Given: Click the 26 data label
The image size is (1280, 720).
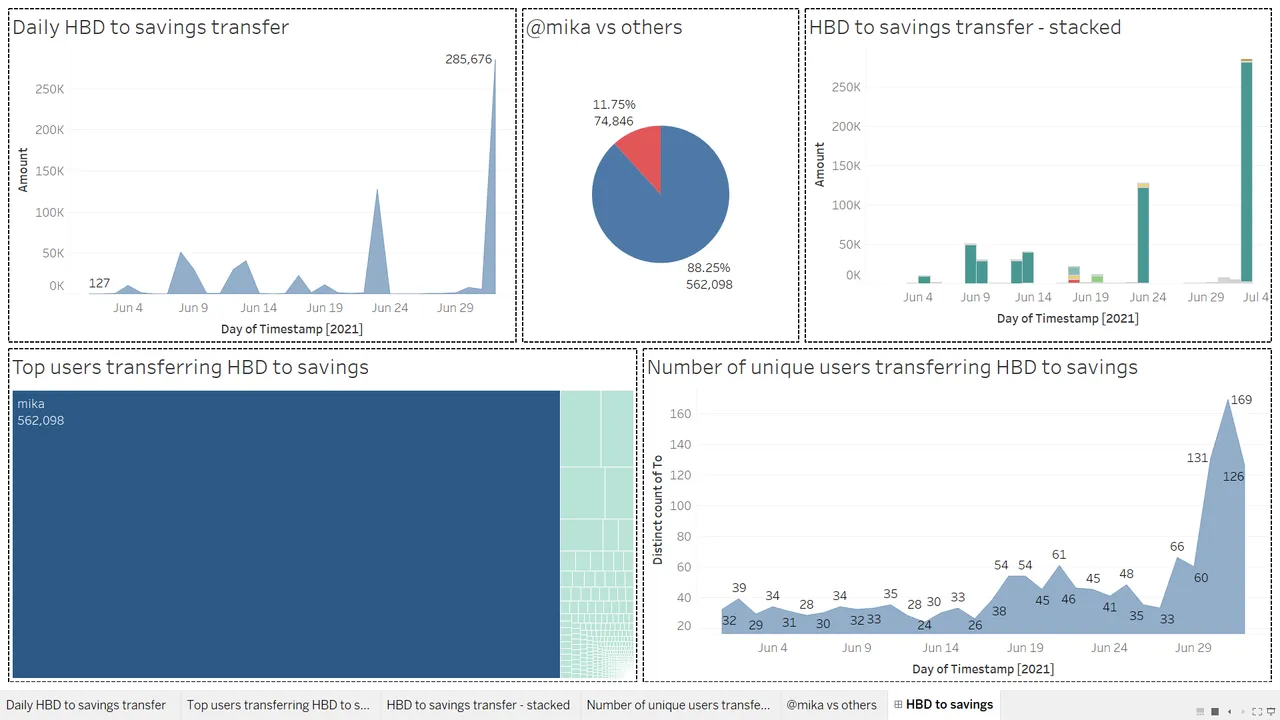Looking at the screenshot, I should [x=975, y=625].
